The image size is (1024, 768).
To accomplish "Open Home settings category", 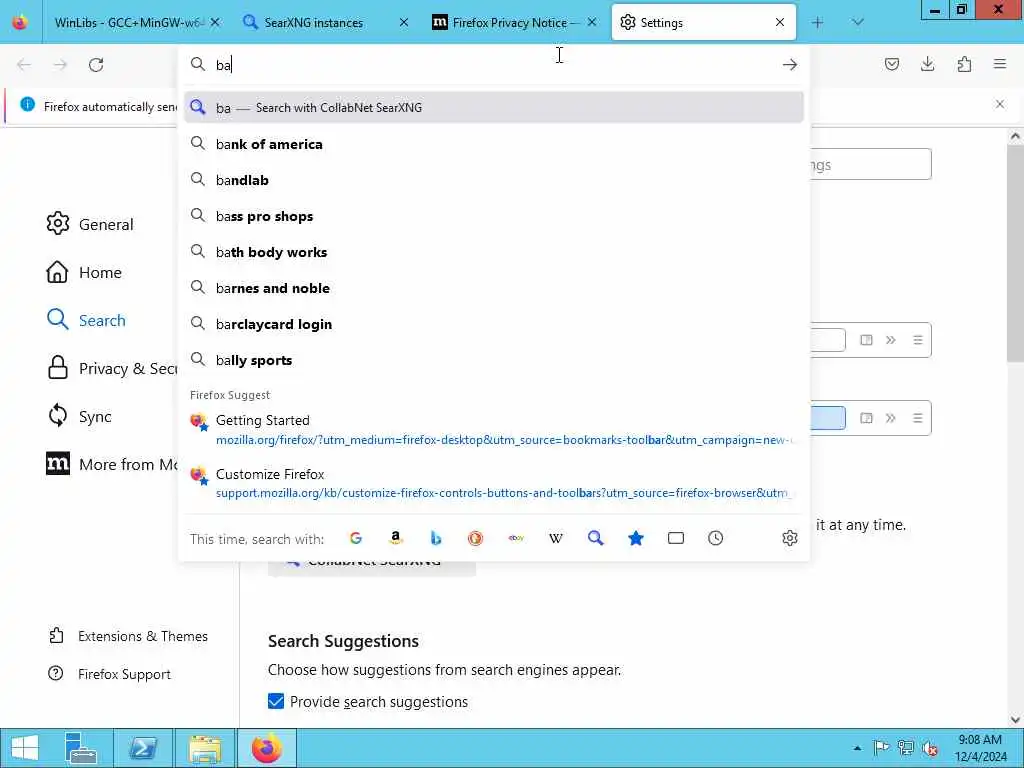I will pos(84,272).
